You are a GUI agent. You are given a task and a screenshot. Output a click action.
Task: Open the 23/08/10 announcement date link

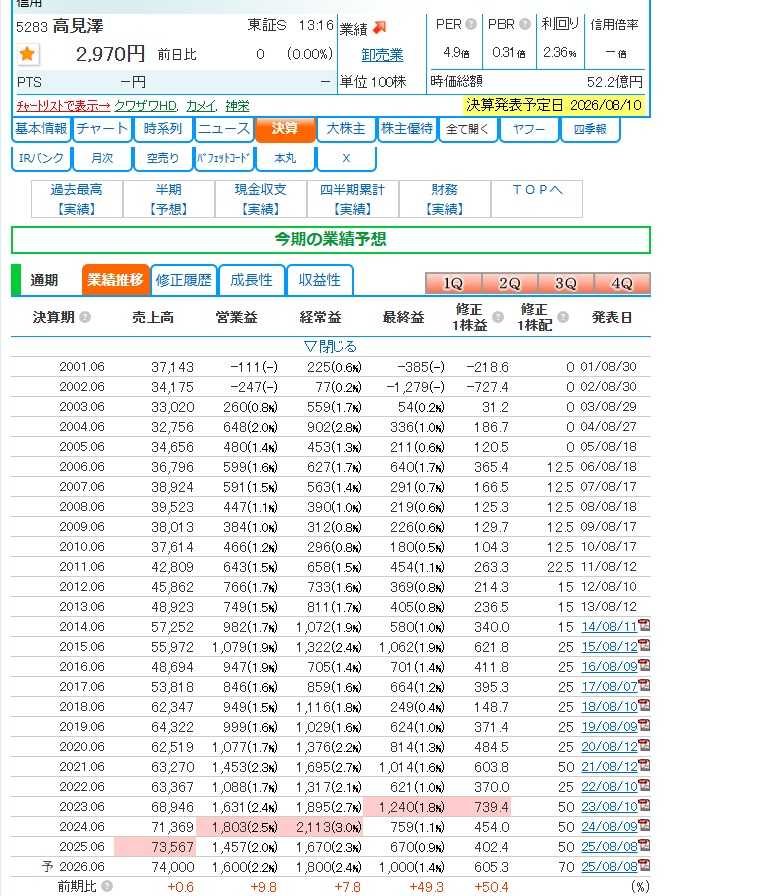point(609,807)
